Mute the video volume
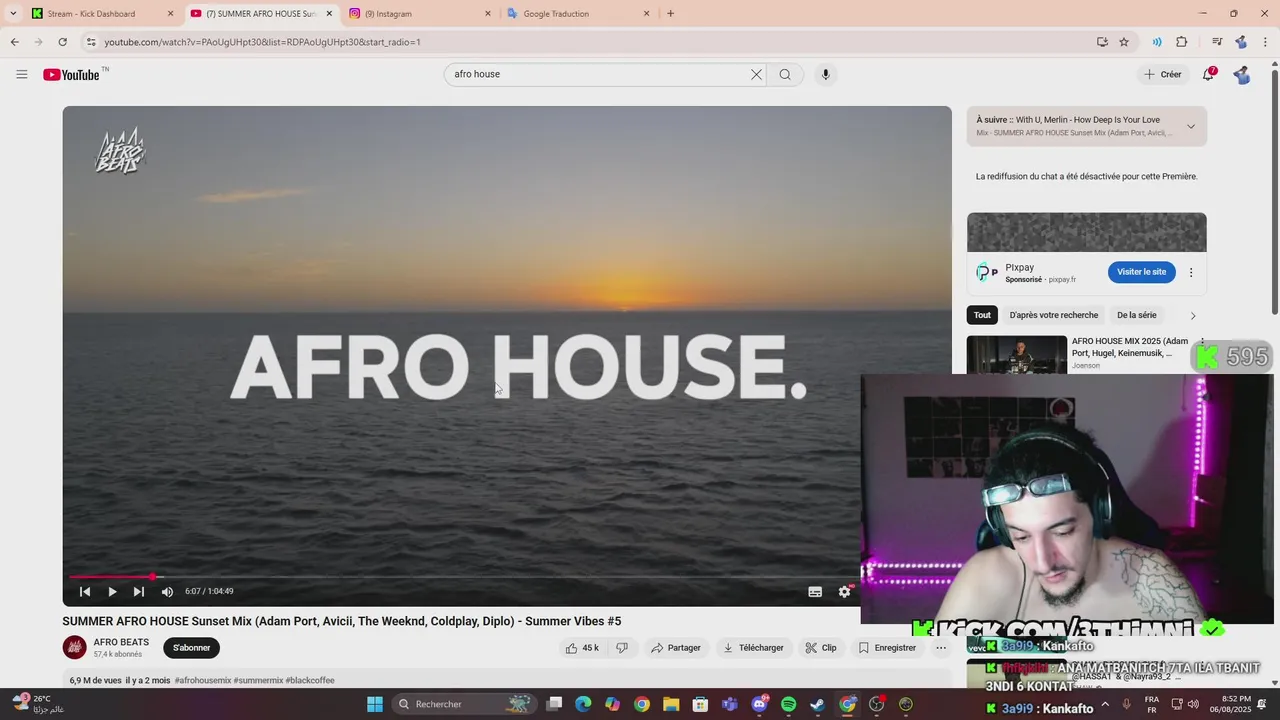This screenshot has height=720, width=1280. (x=167, y=592)
